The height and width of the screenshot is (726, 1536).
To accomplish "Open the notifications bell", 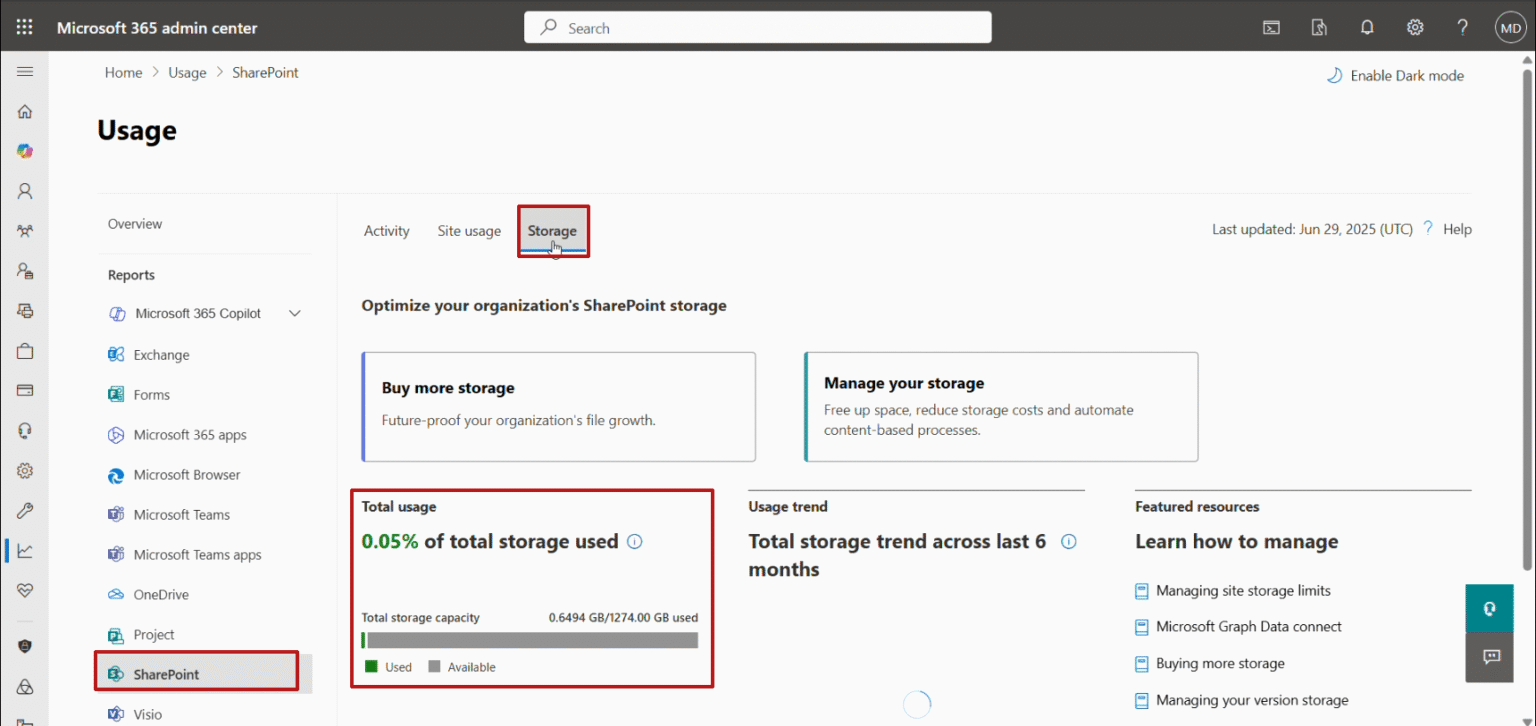I will click(x=1367, y=27).
